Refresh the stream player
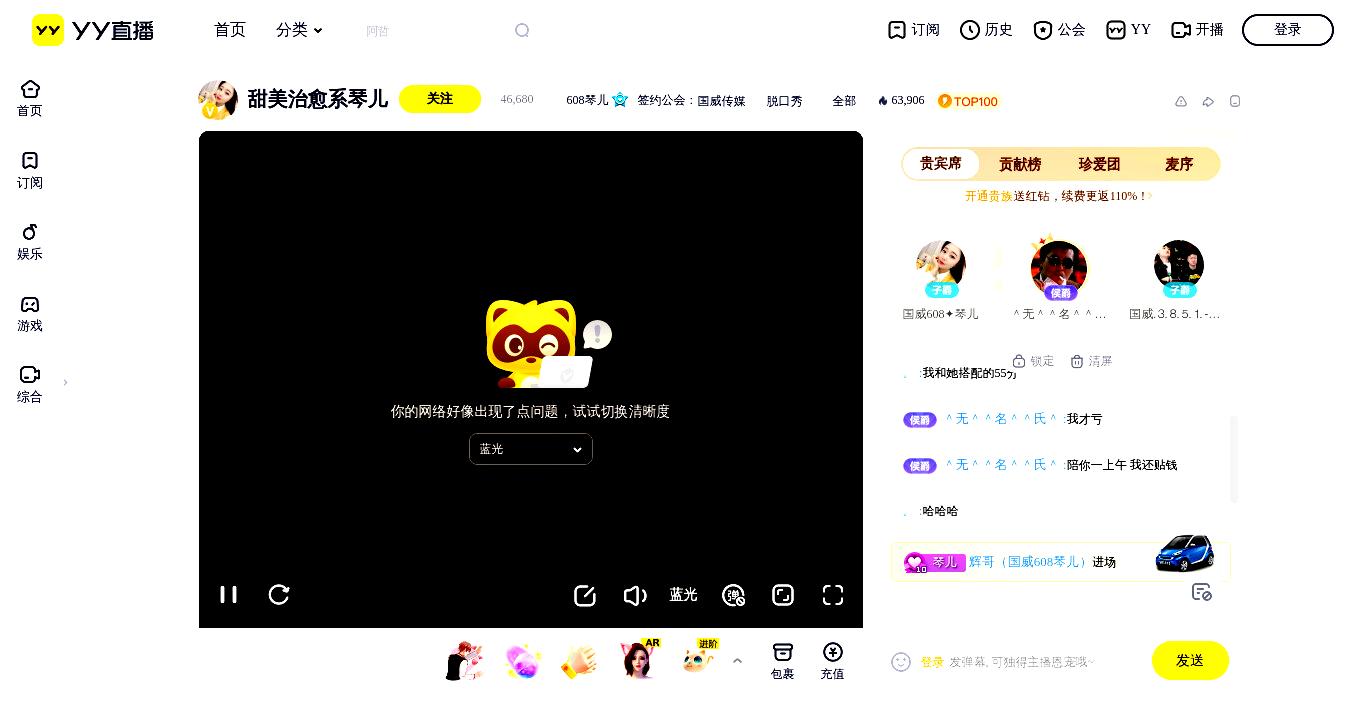 279,595
